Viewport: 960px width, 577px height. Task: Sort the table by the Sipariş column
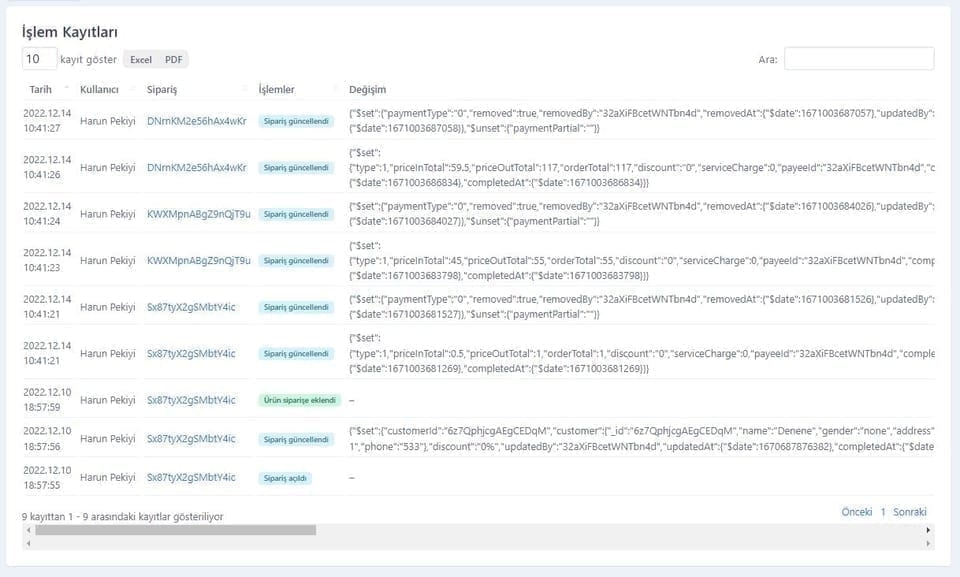click(x=162, y=89)
